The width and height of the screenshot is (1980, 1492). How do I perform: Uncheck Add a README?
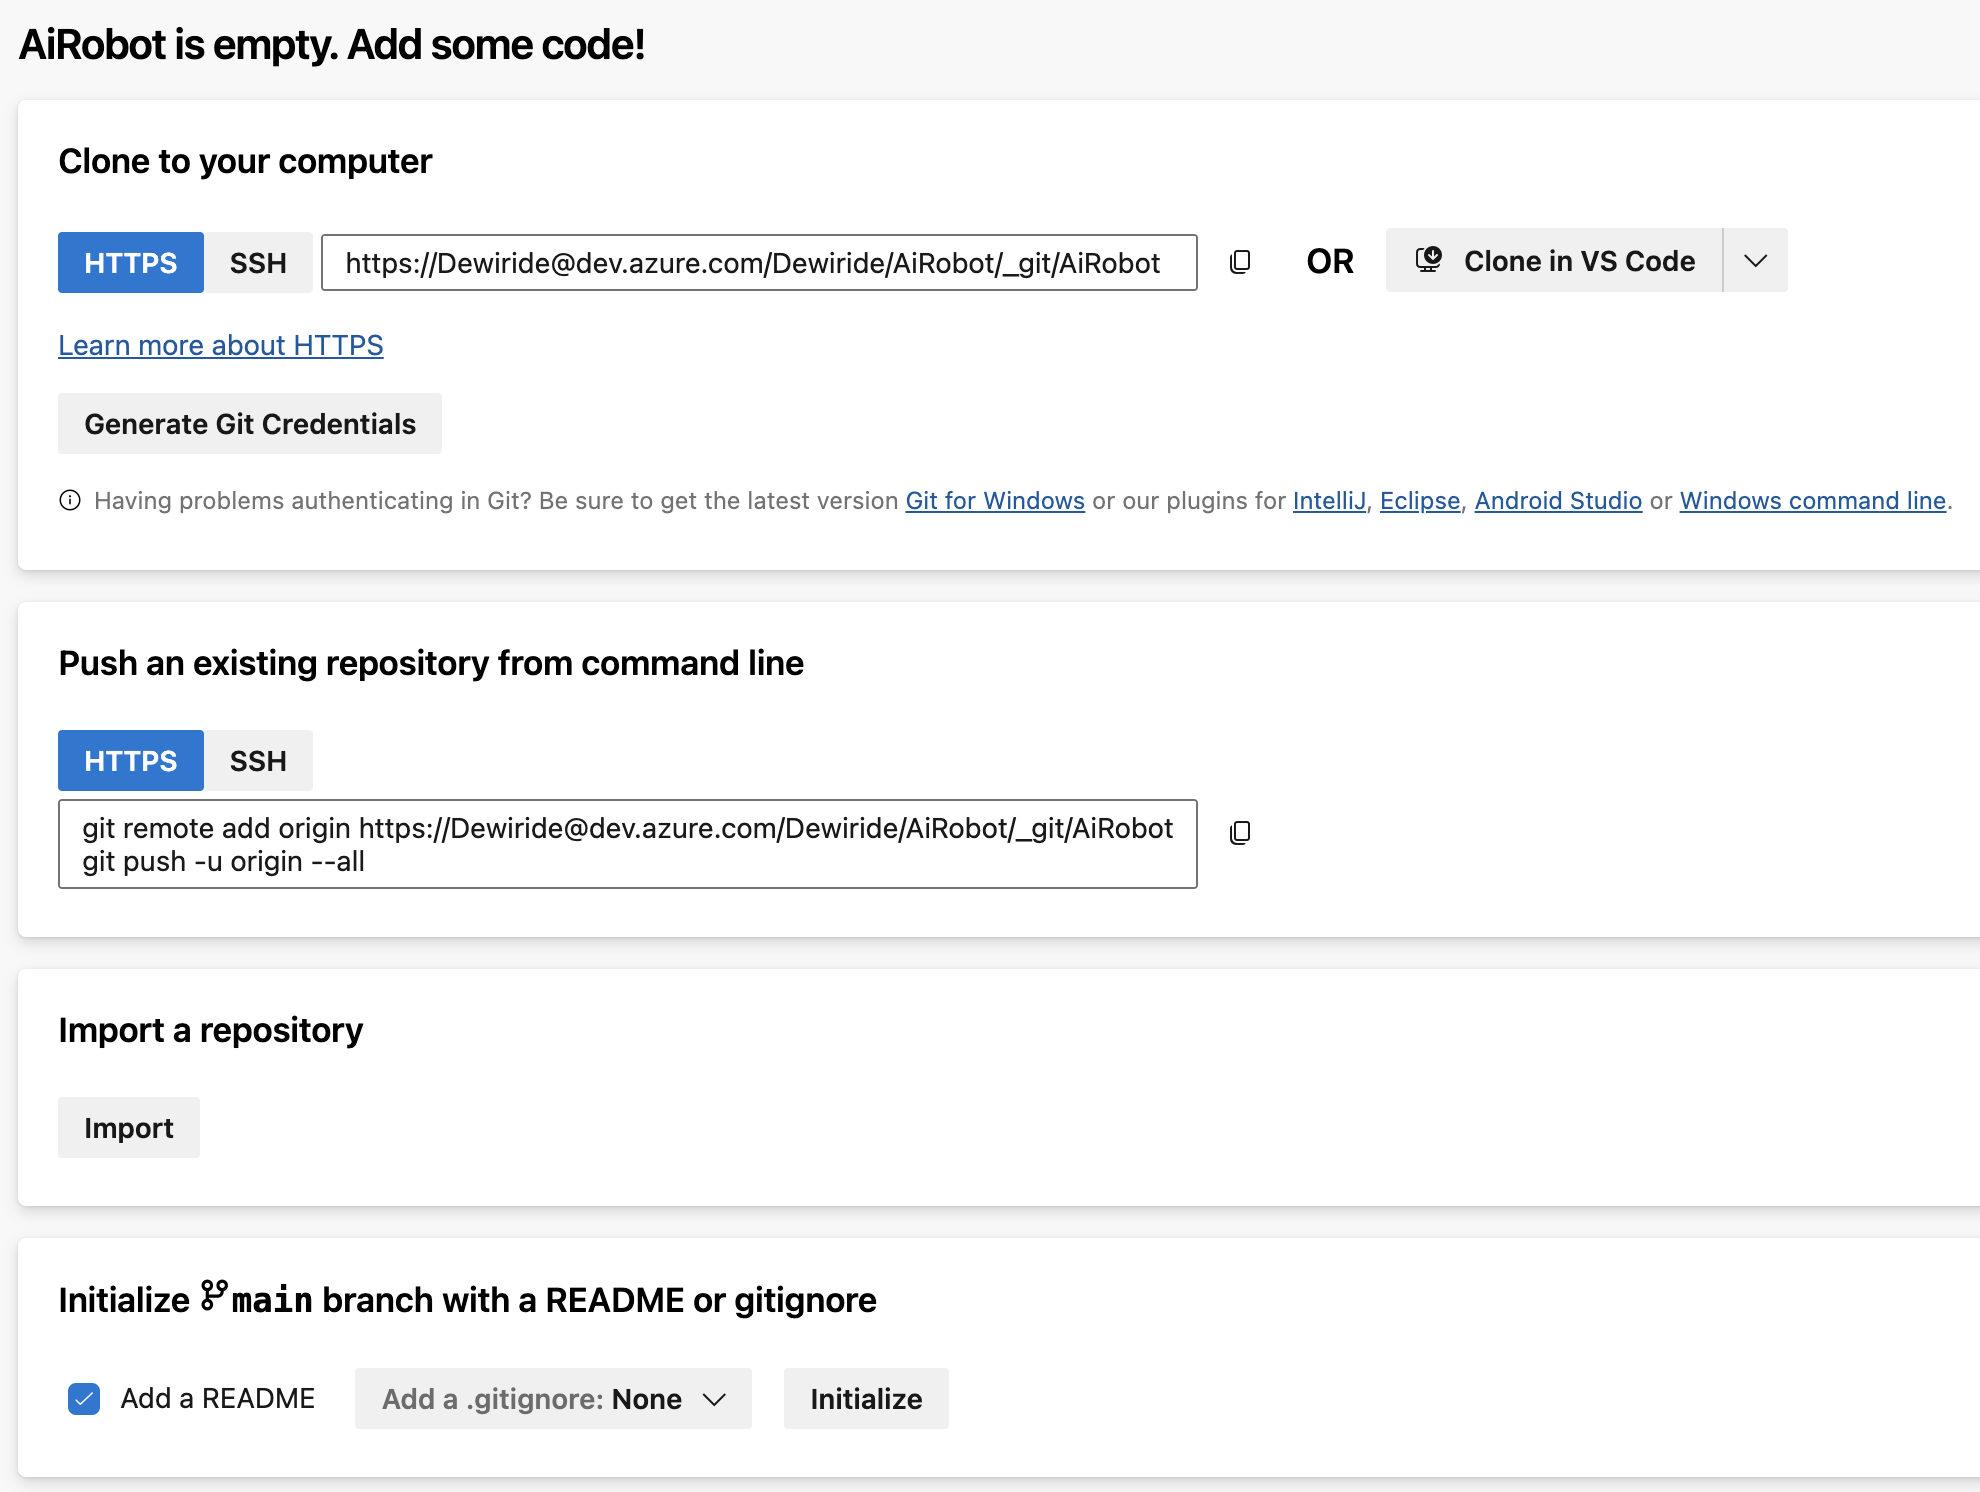coord(84,1398)
